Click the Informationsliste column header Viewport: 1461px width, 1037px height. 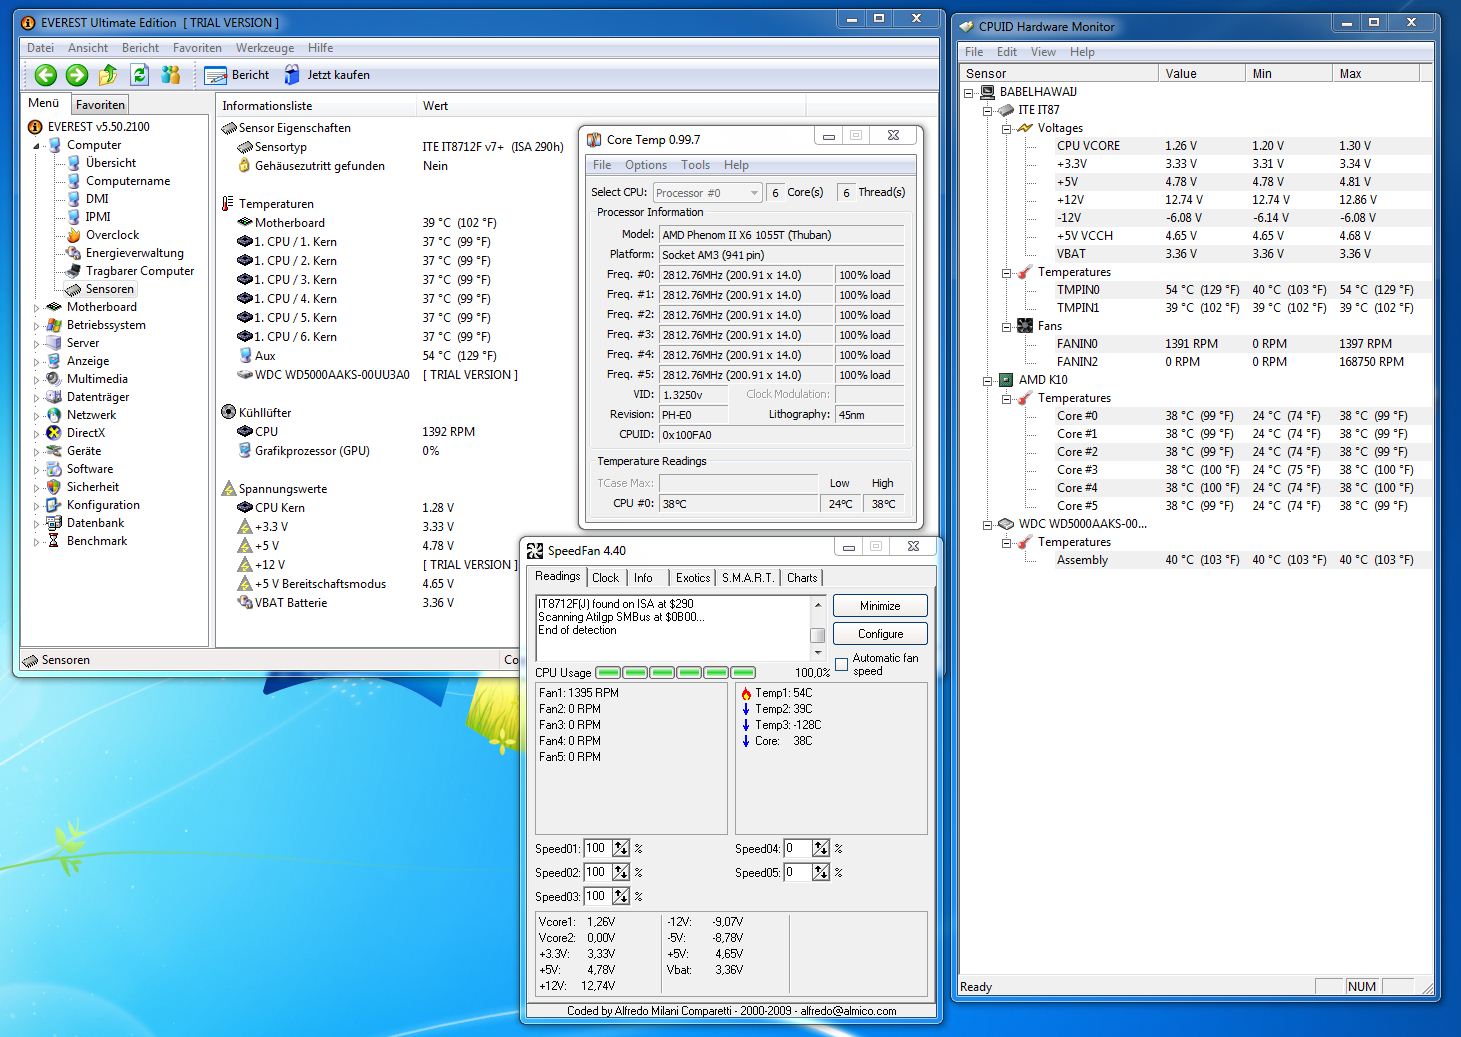coord(316,106)
